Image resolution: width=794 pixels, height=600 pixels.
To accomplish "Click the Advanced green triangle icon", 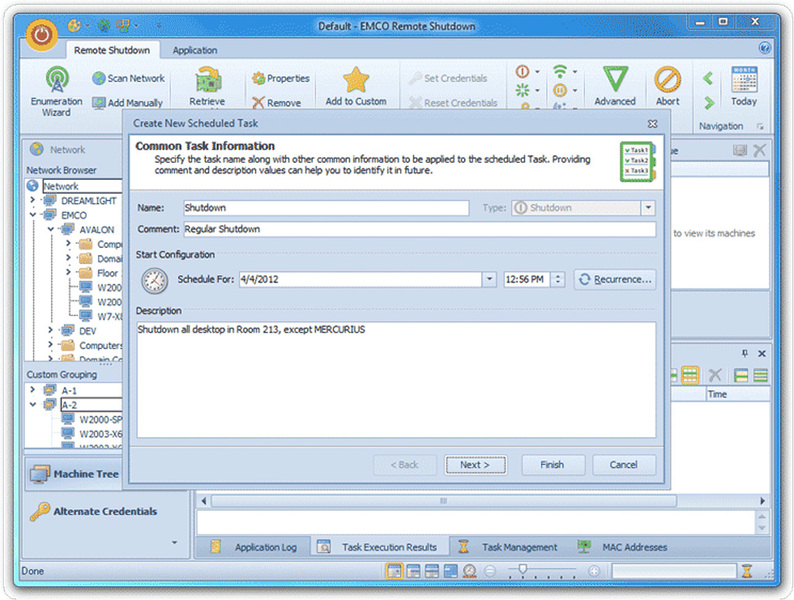I will (x=615, y=79).
